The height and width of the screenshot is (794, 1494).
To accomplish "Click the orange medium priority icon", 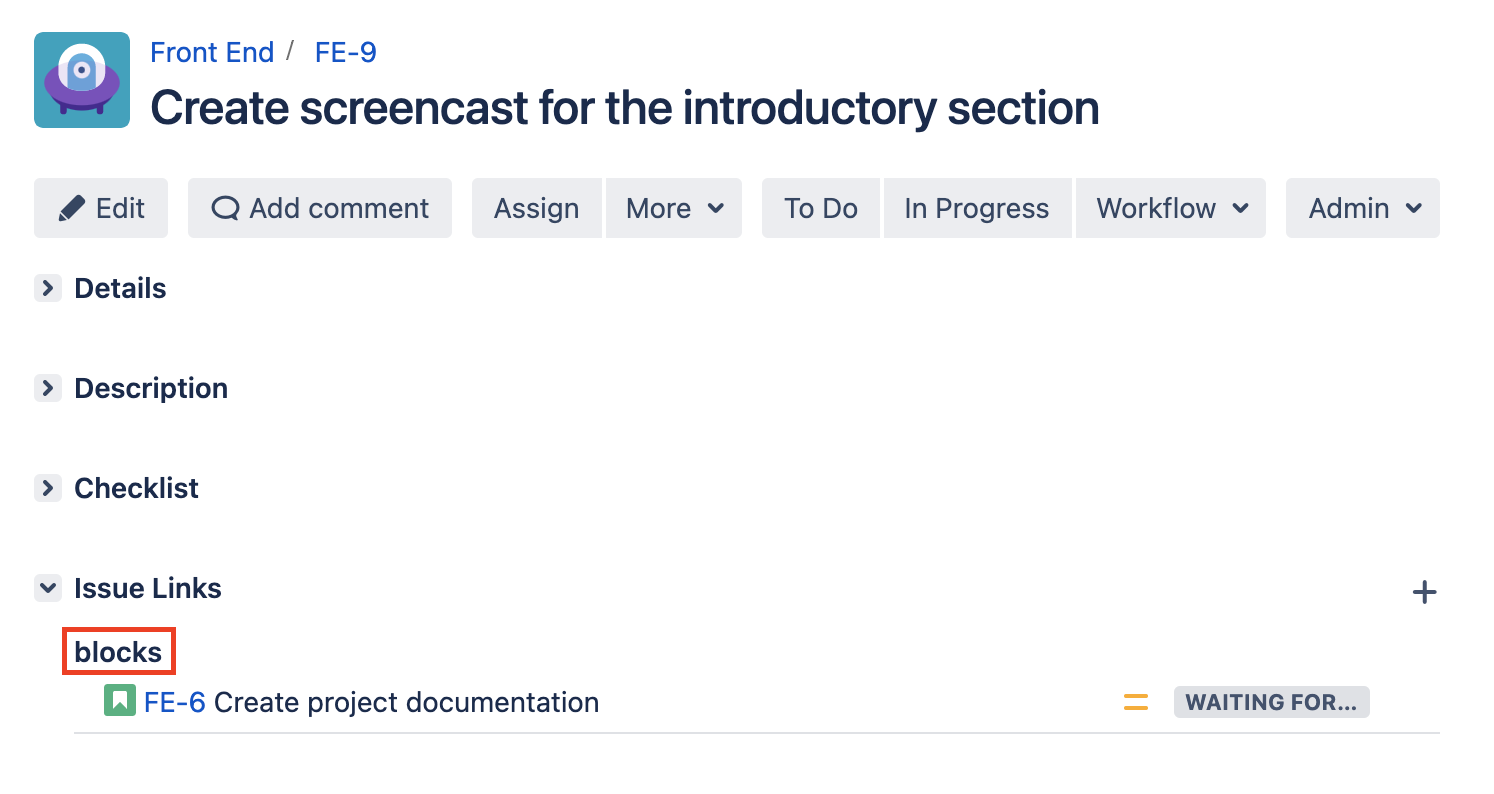I will click(1136, 702).
